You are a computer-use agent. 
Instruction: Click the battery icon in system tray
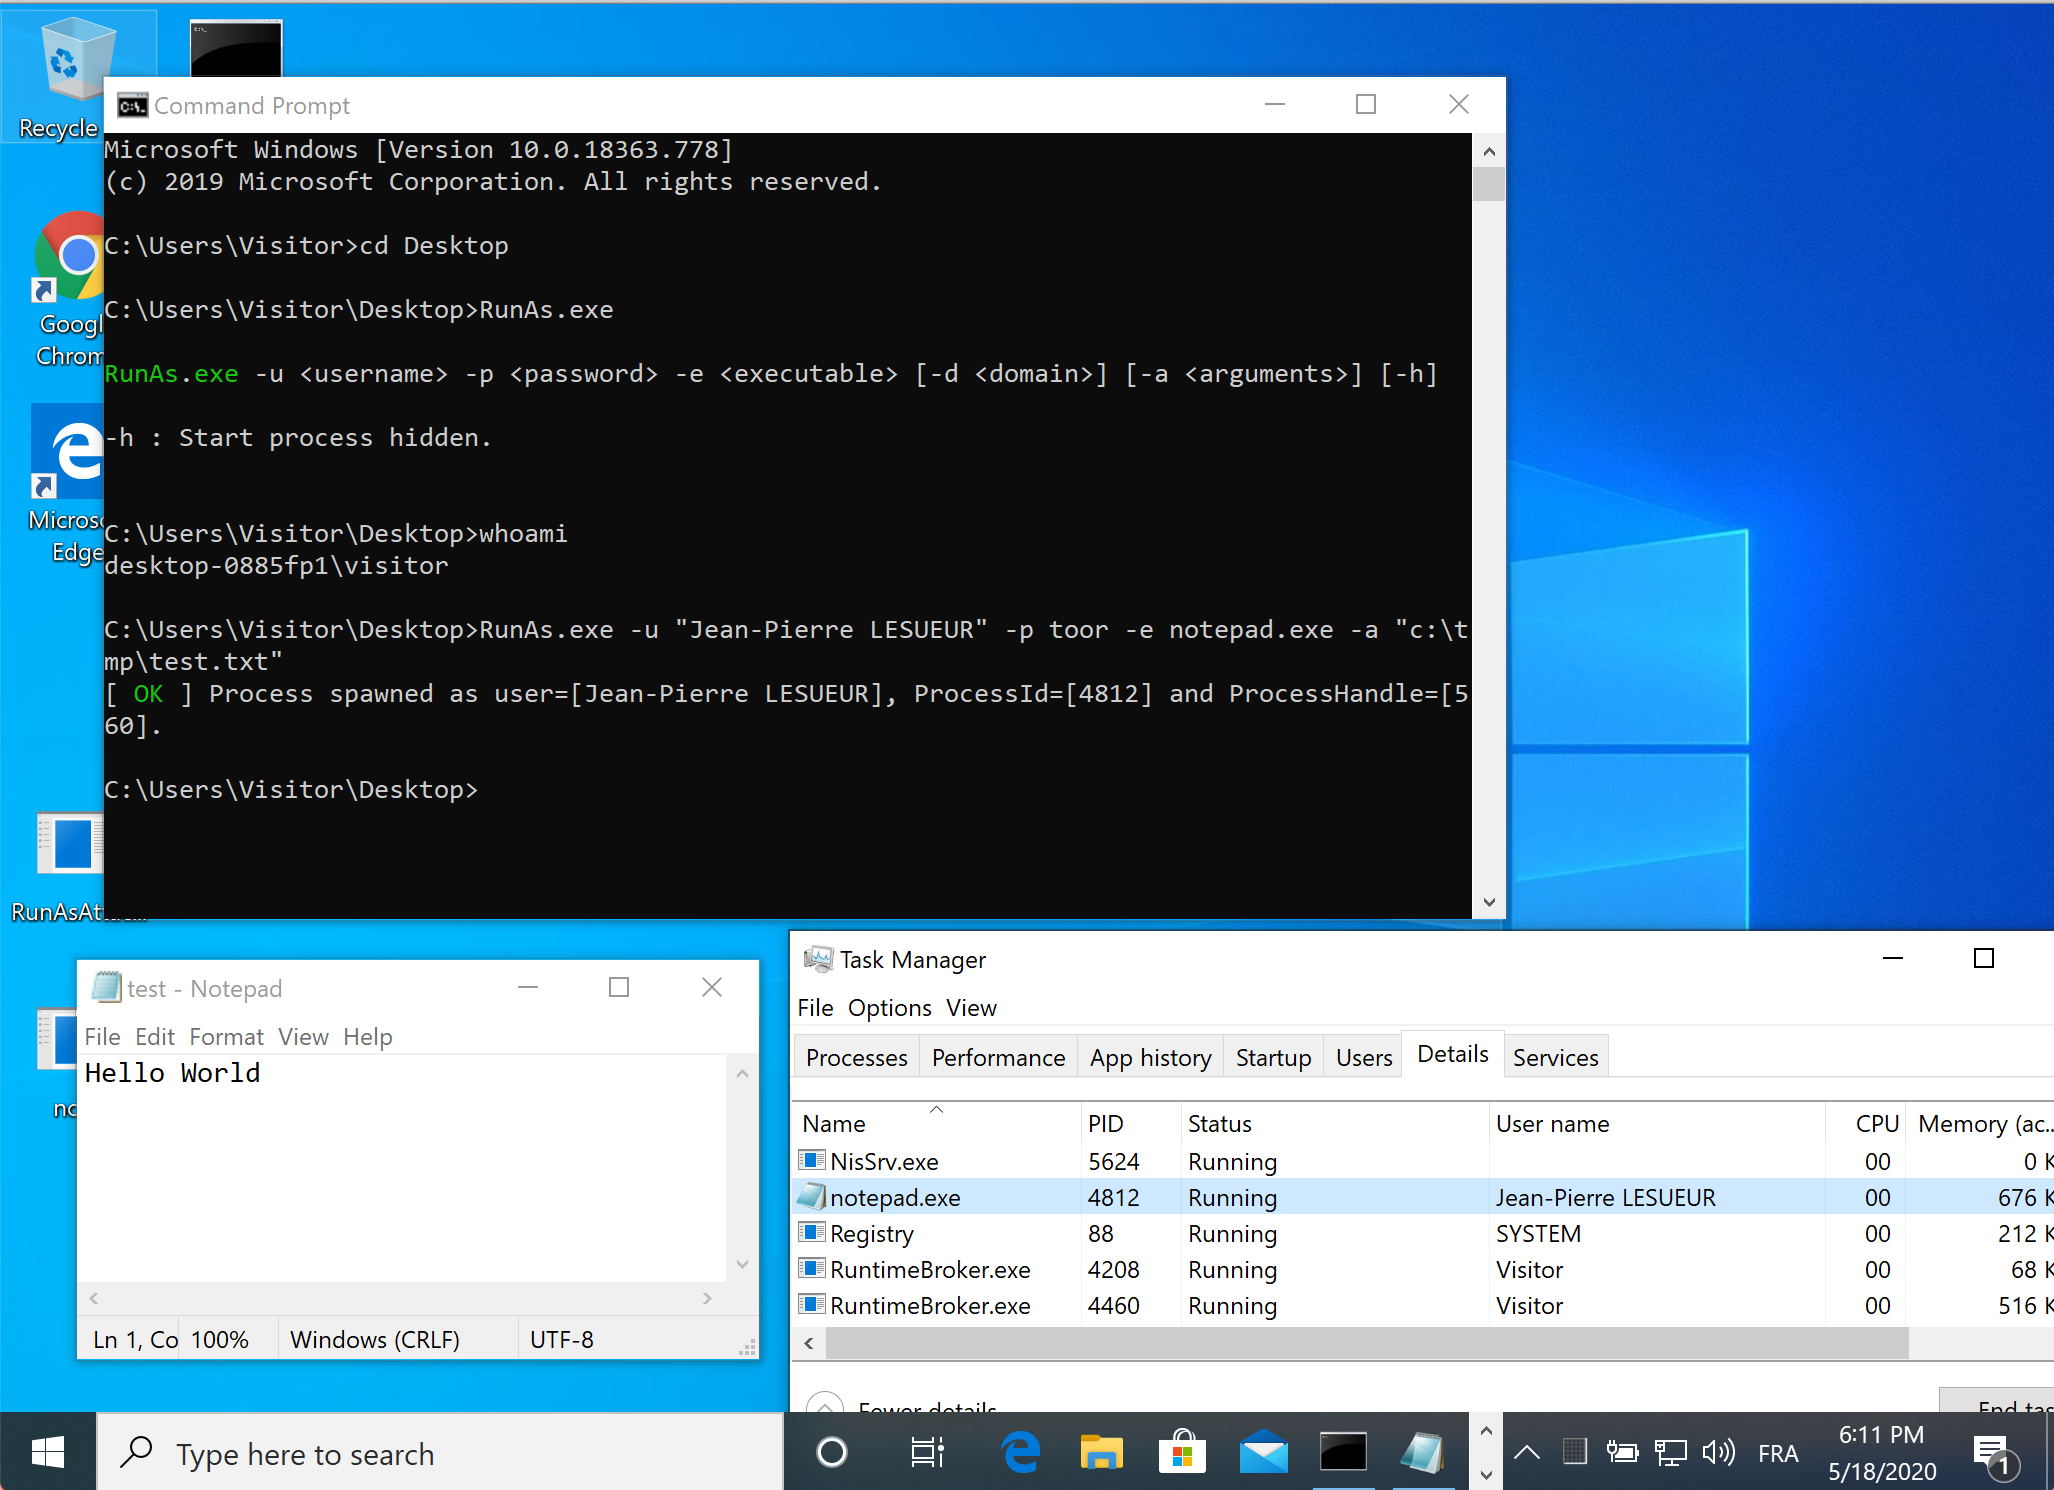[1622, 1452]
